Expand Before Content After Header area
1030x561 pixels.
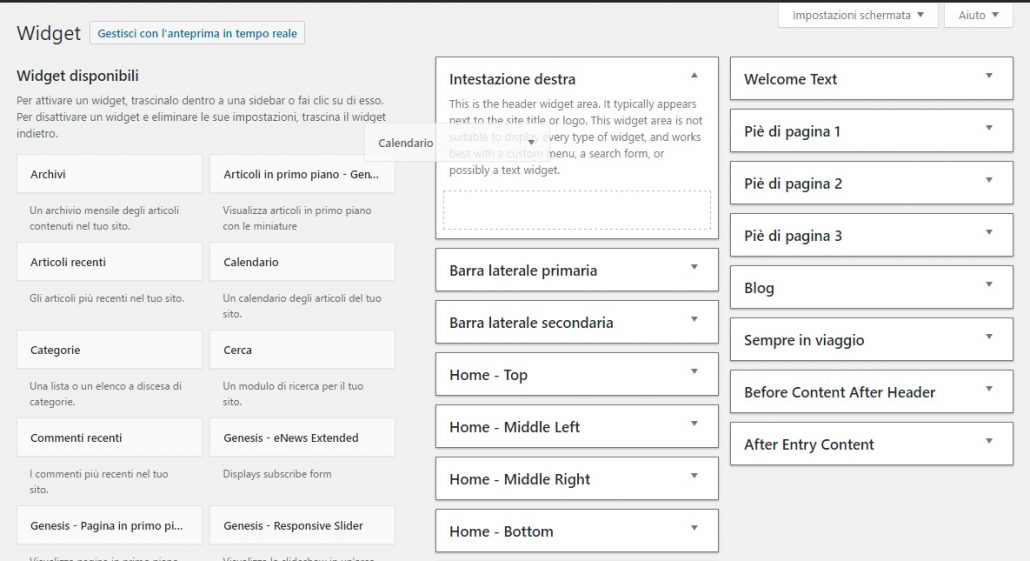click(x=989, y=388)
